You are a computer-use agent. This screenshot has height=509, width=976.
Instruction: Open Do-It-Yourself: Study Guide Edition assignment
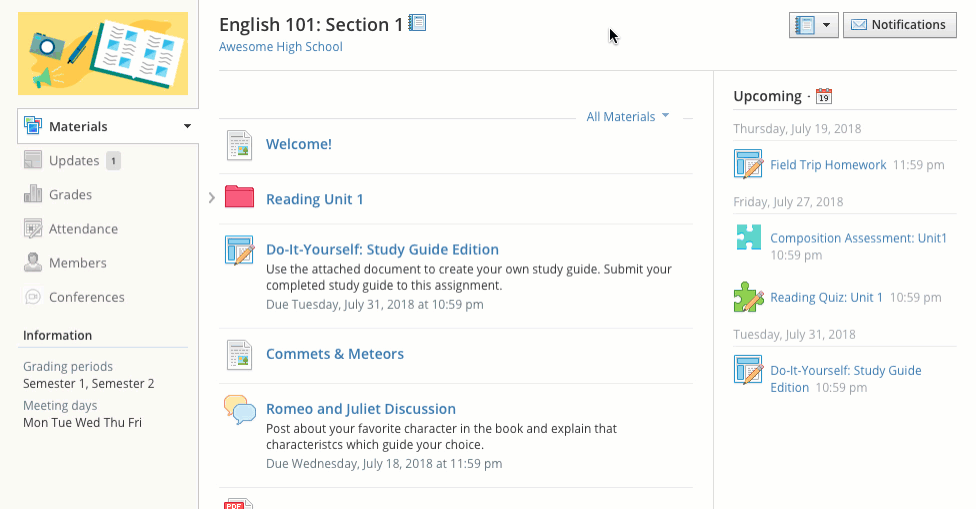coord(382,250)
